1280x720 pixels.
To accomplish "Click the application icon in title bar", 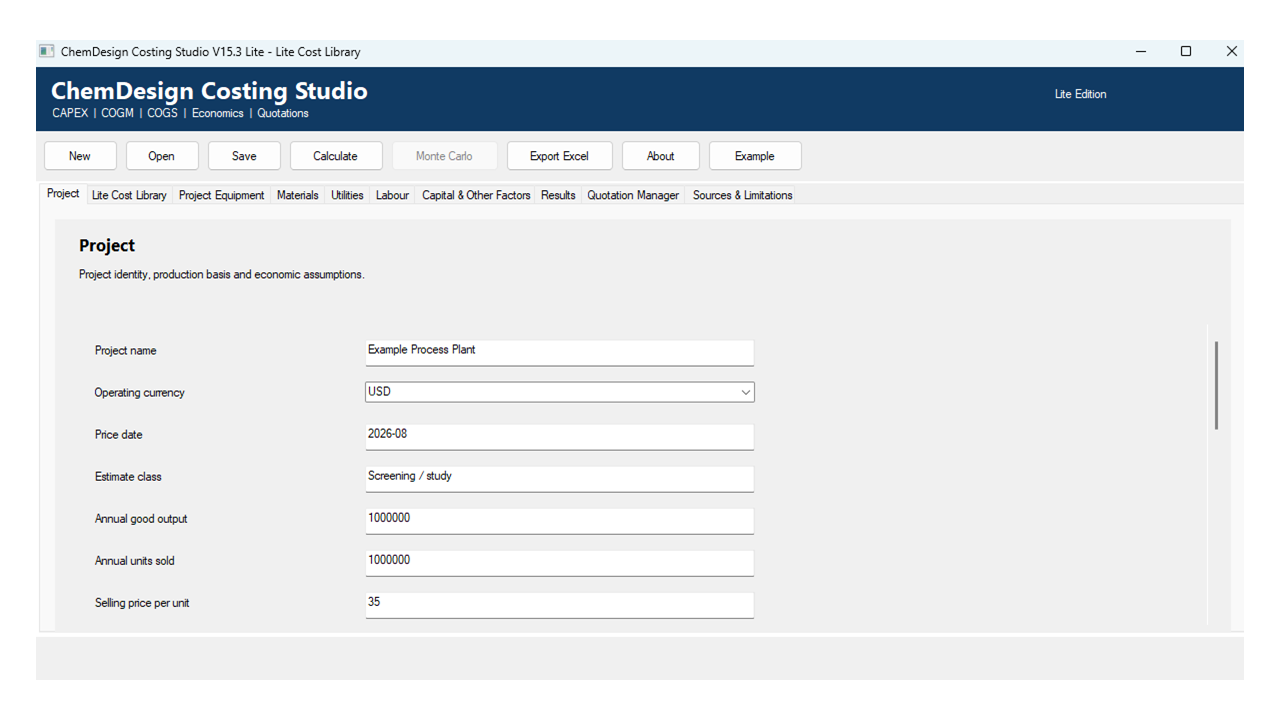I will 47,51.
